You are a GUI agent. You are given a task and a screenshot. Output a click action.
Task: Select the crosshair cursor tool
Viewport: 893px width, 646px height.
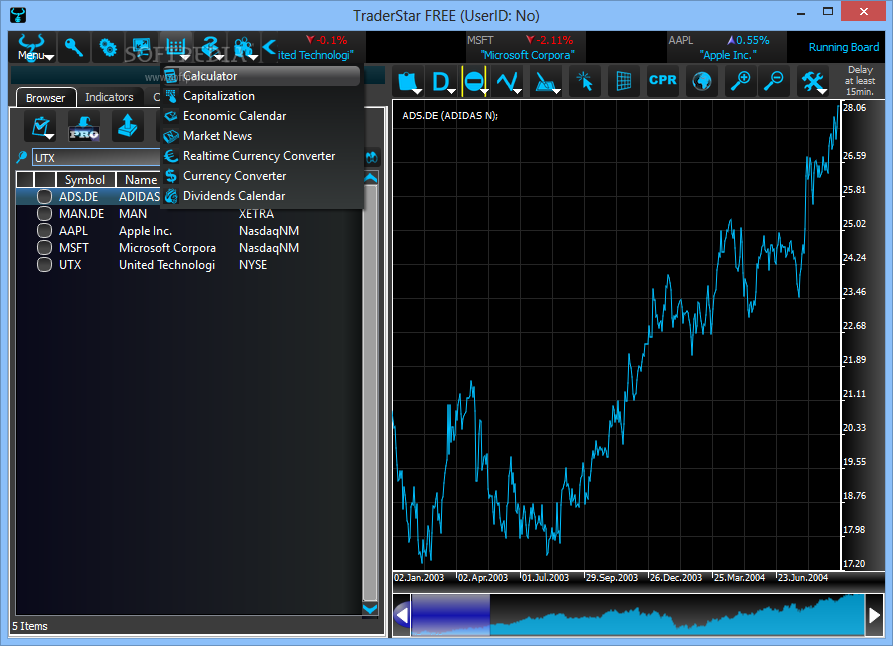coord(585,81)
